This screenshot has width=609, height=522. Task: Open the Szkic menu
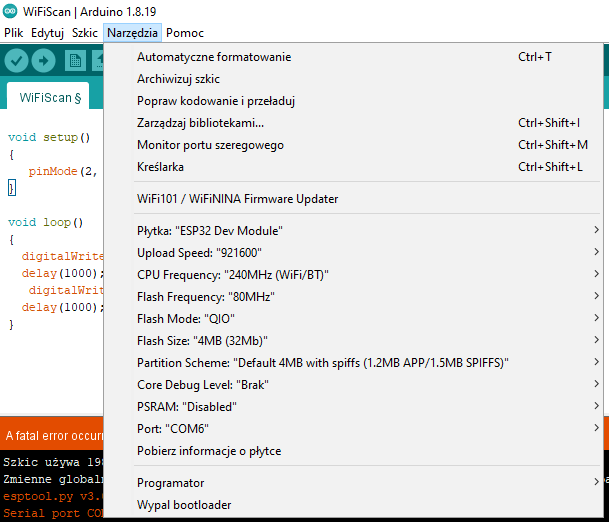(85, 33)
